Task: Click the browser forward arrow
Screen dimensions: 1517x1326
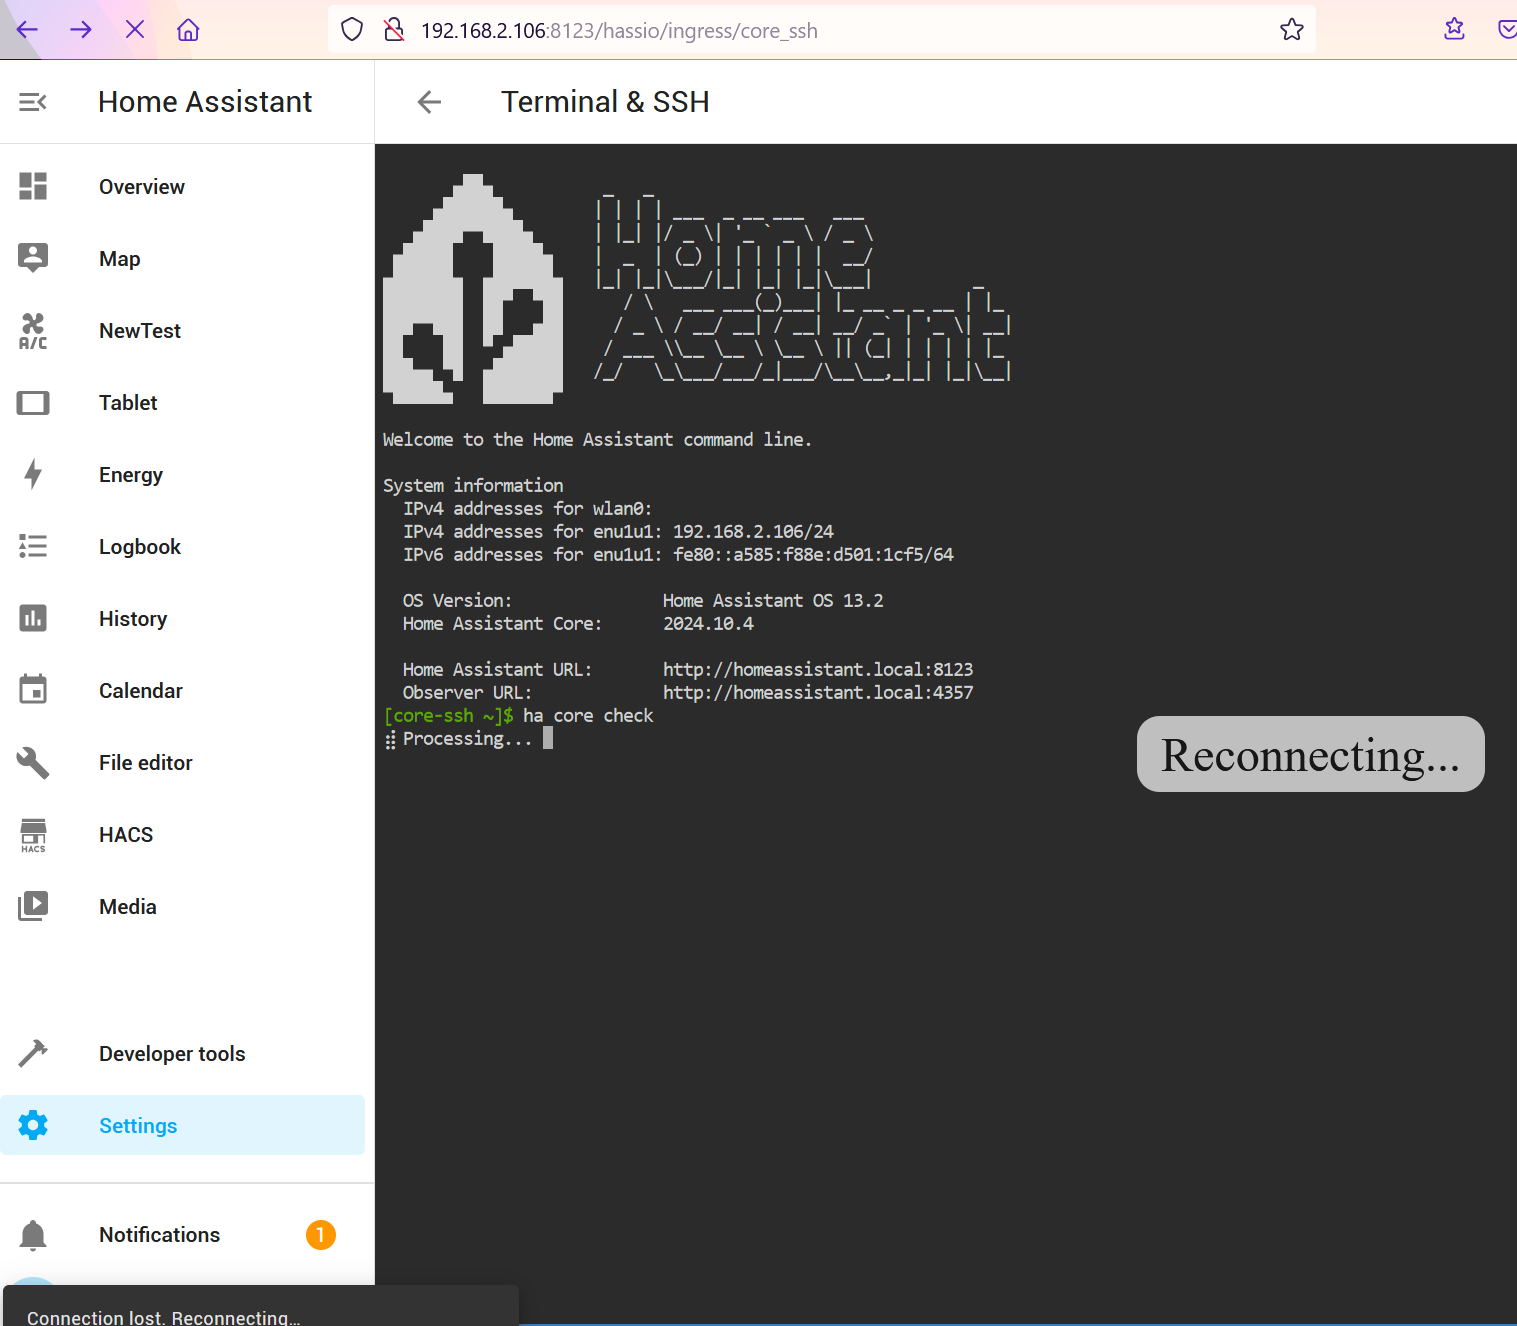Action: [x=81, y=29]
